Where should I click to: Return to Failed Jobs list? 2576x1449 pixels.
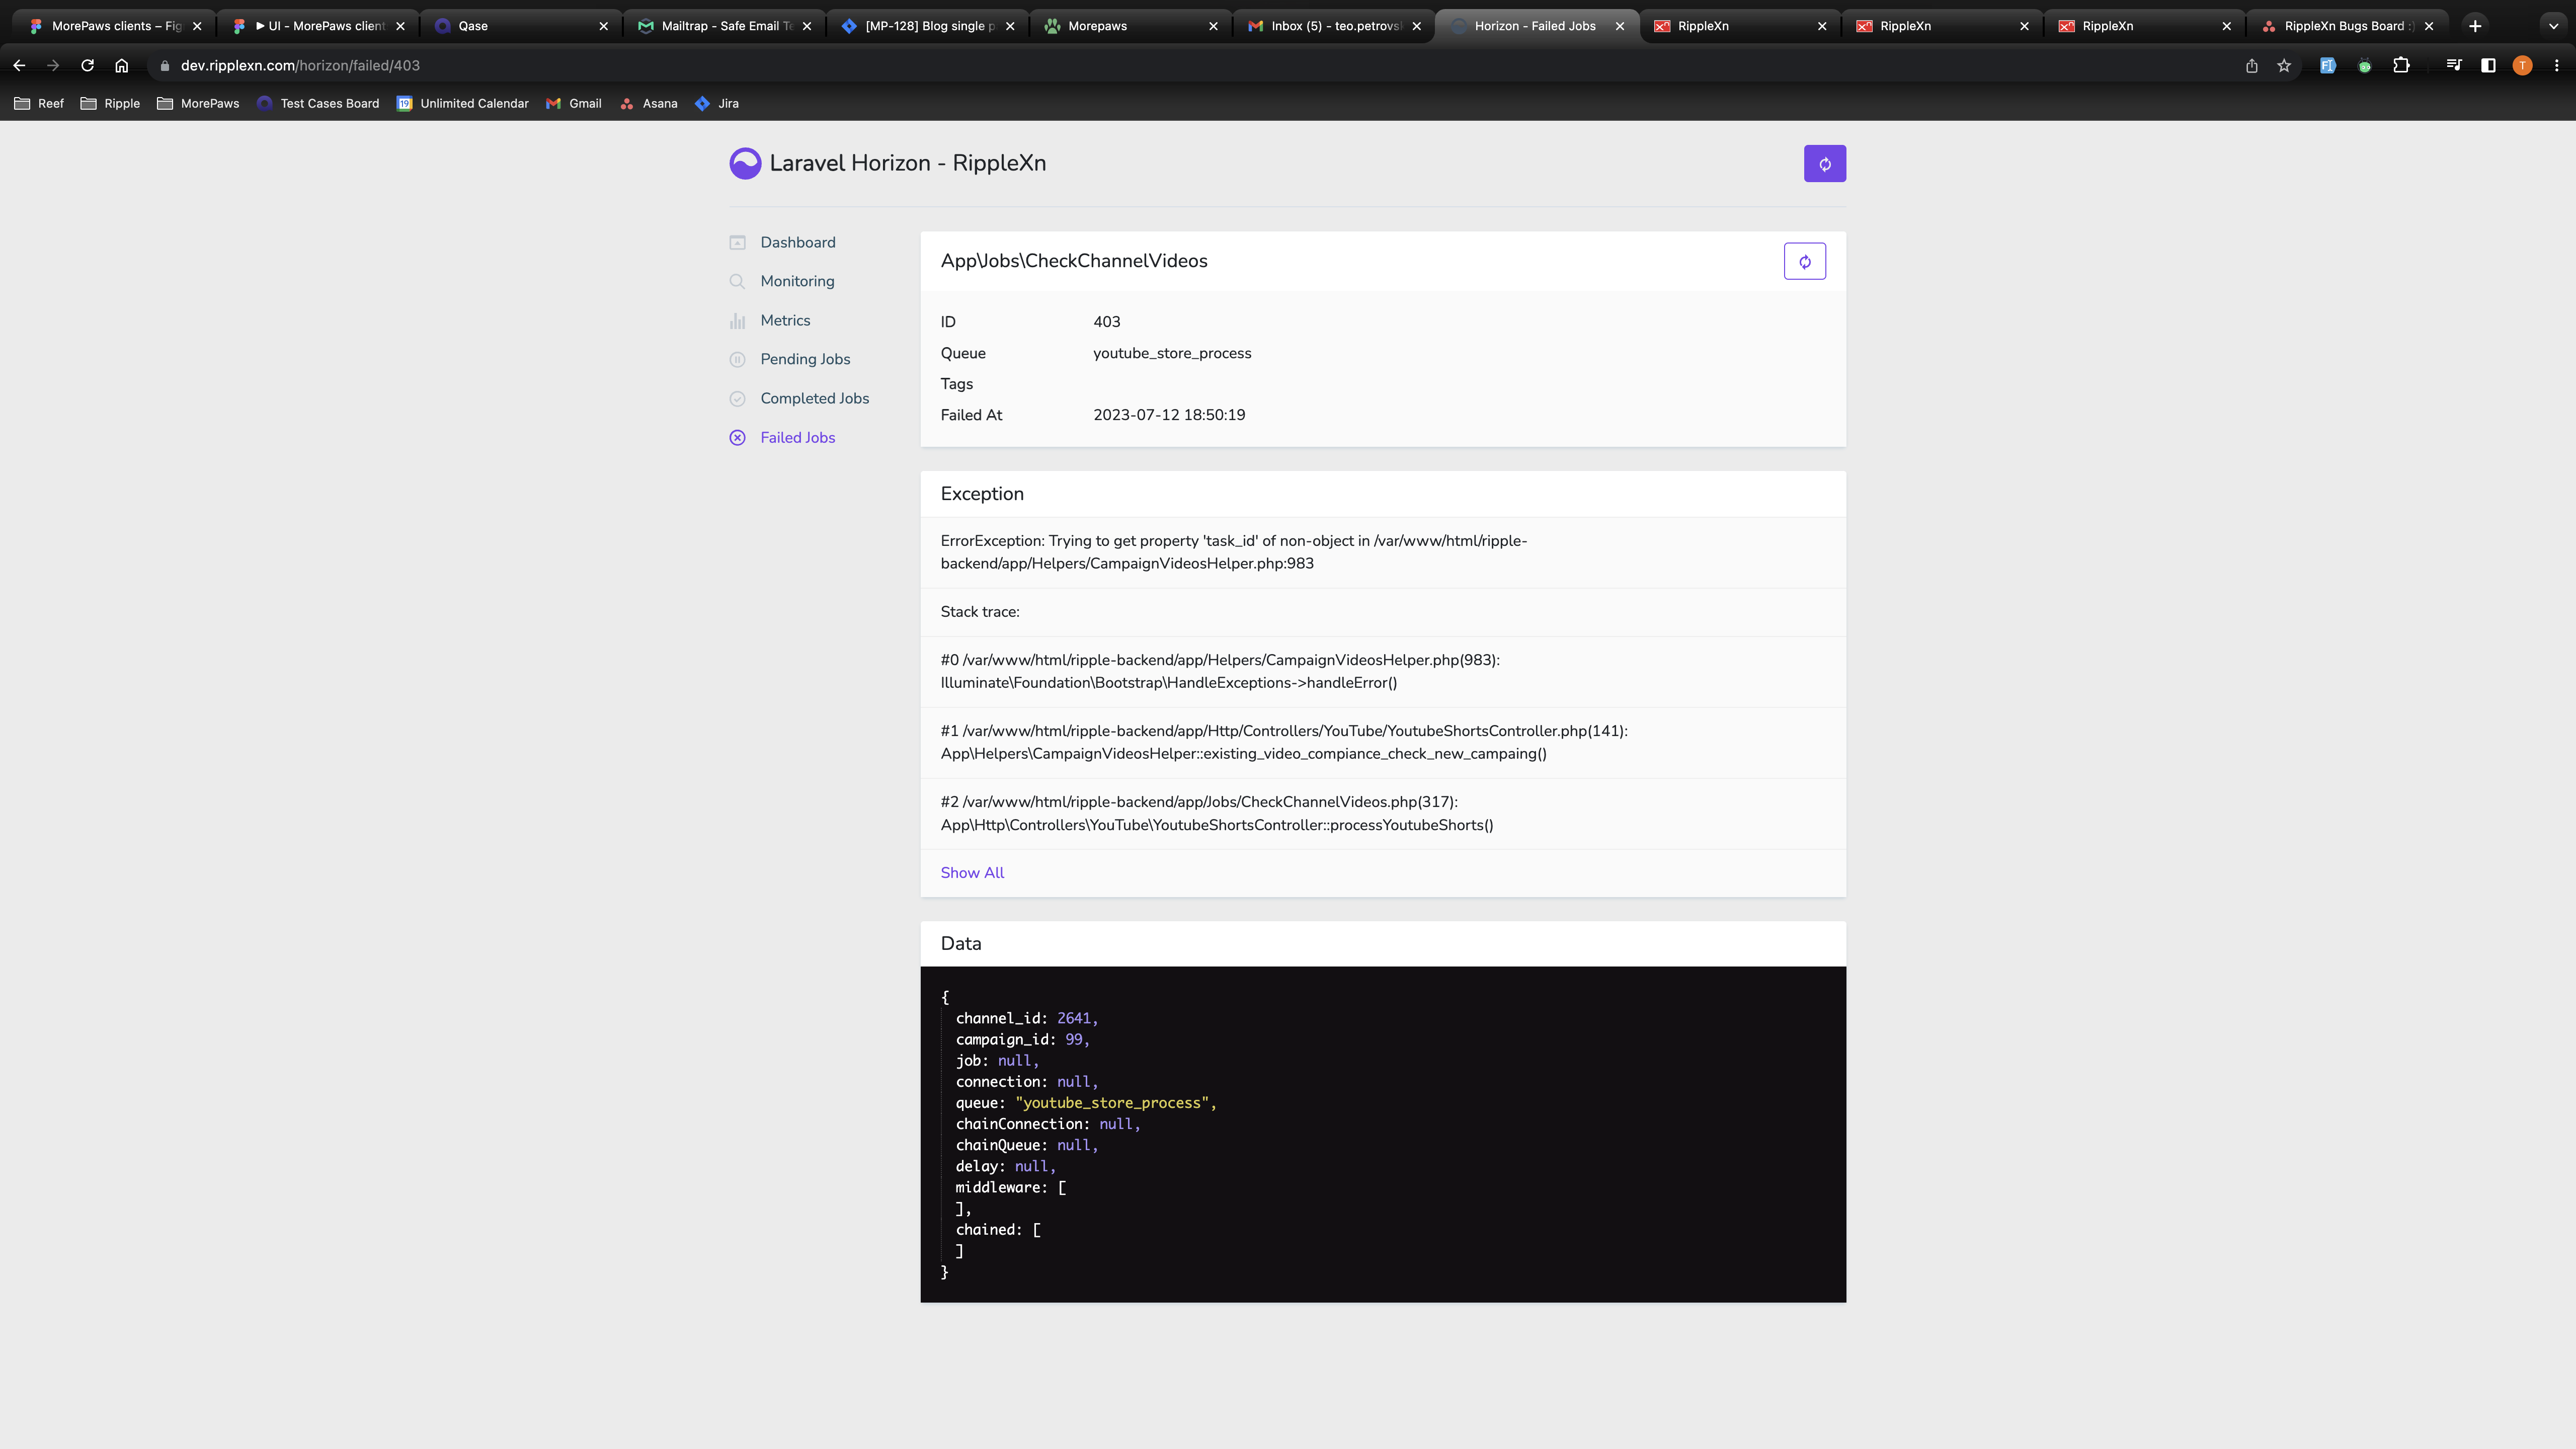797,437
